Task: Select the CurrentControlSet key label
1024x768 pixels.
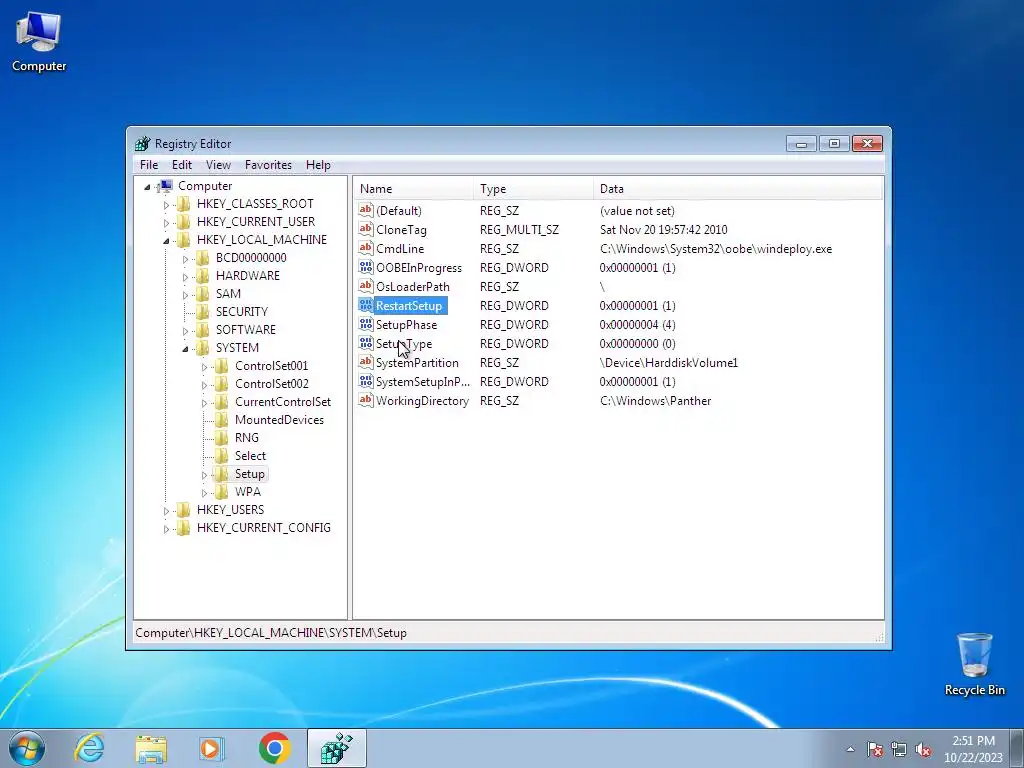Action: coord(283,402)
